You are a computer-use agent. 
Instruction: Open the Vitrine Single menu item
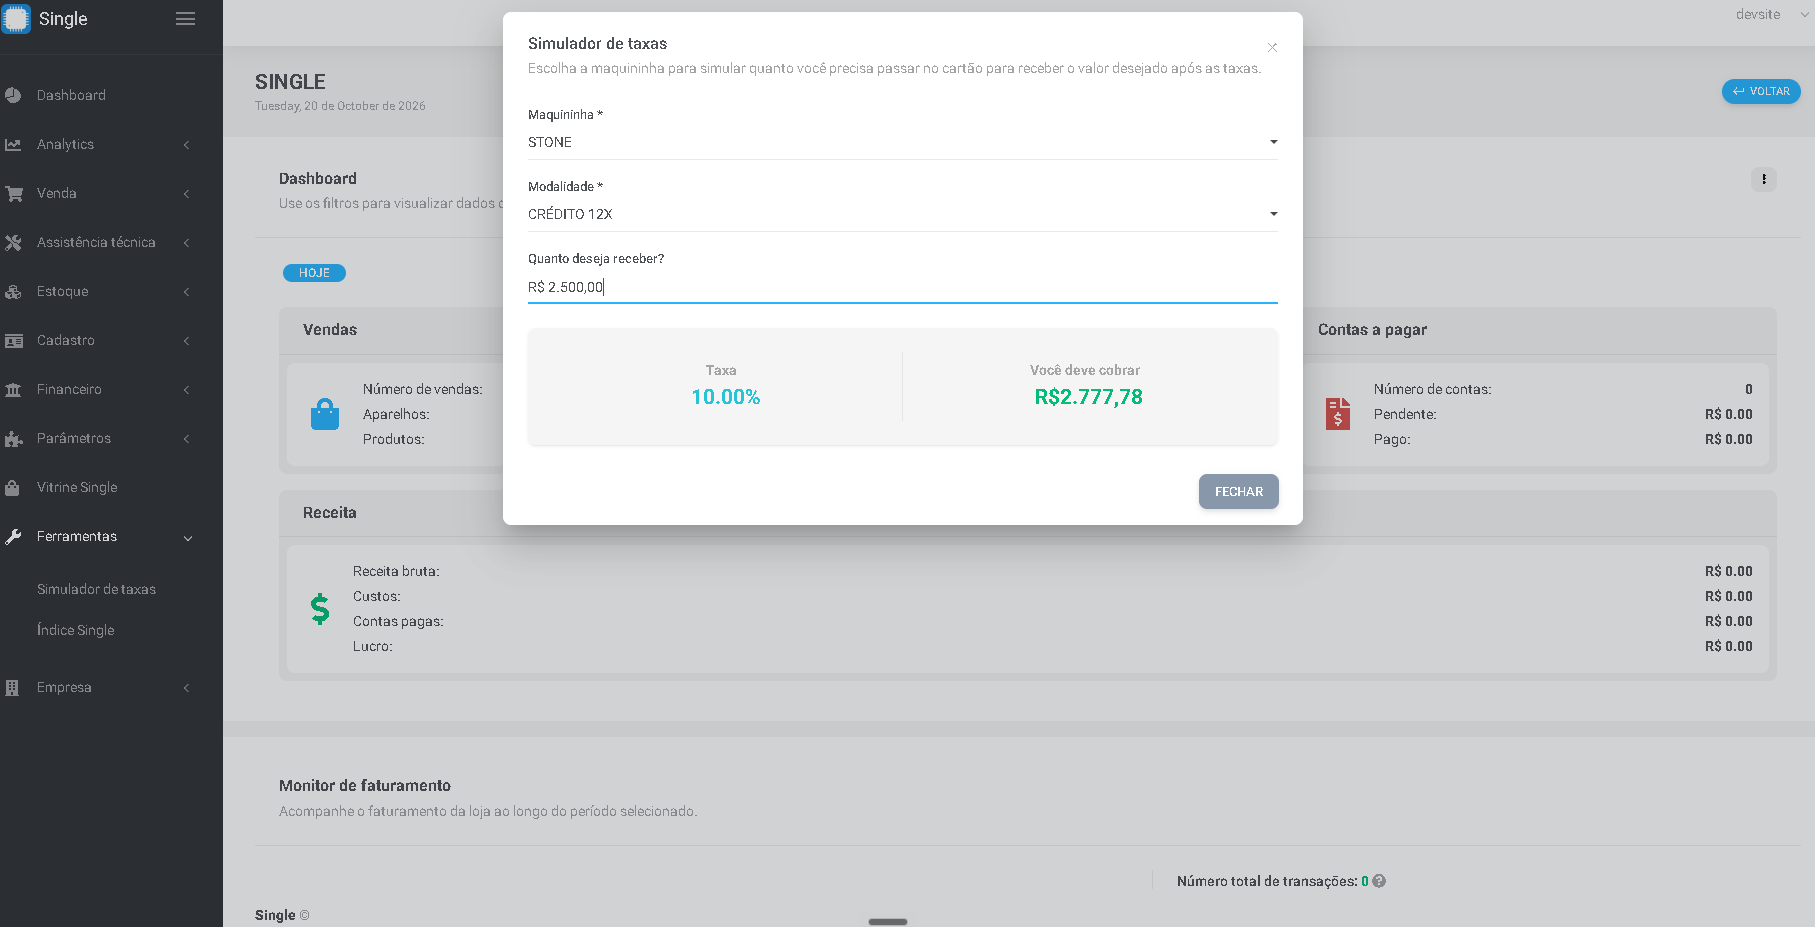77,487
